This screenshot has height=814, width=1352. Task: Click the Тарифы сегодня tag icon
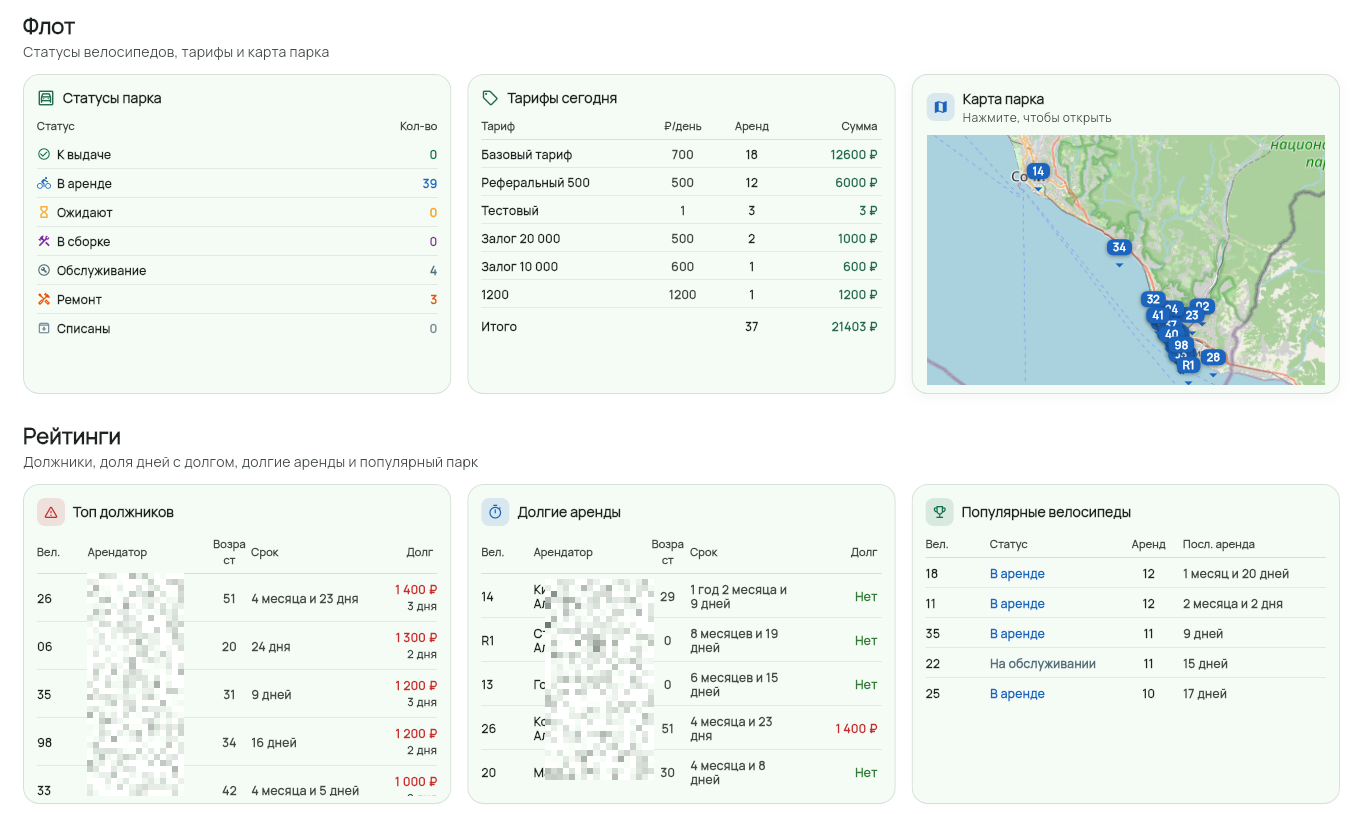[x=490, y=98]
